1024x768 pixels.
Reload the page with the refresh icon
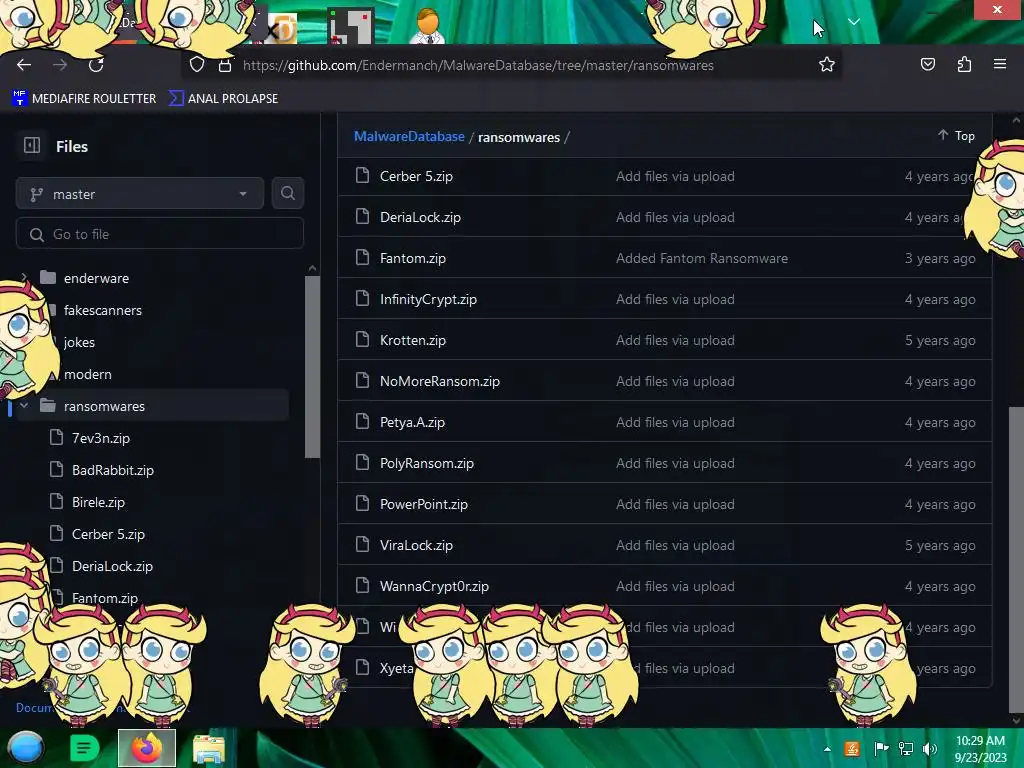96,65
